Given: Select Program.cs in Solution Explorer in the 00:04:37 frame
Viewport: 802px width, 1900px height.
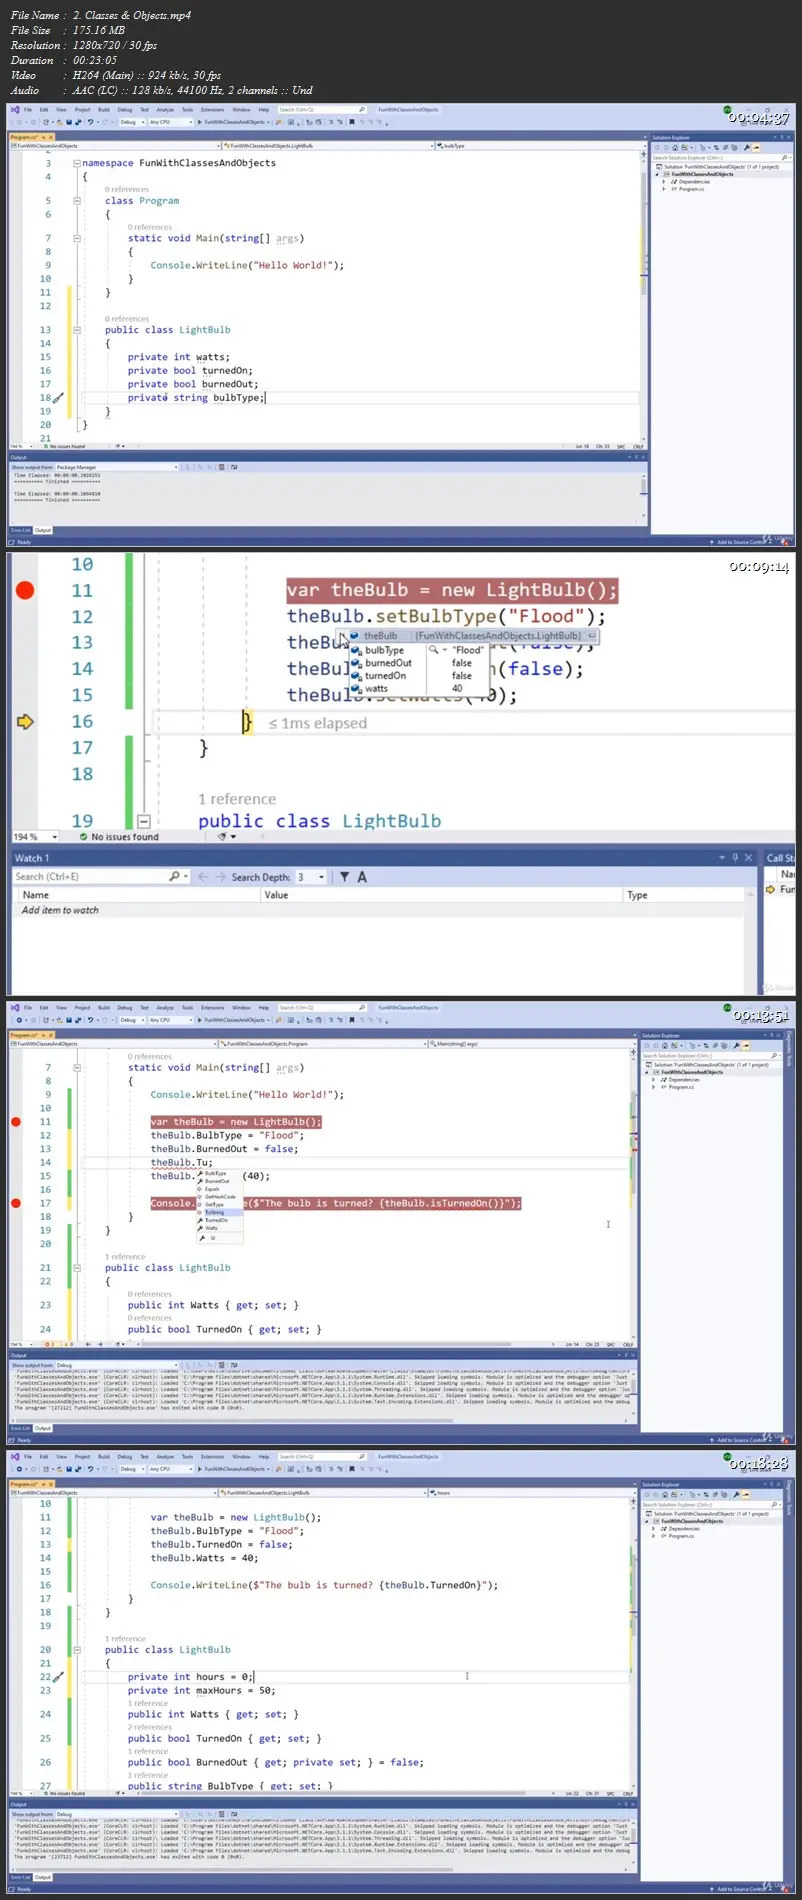Looking at the screenshot, I should (693, 189).
